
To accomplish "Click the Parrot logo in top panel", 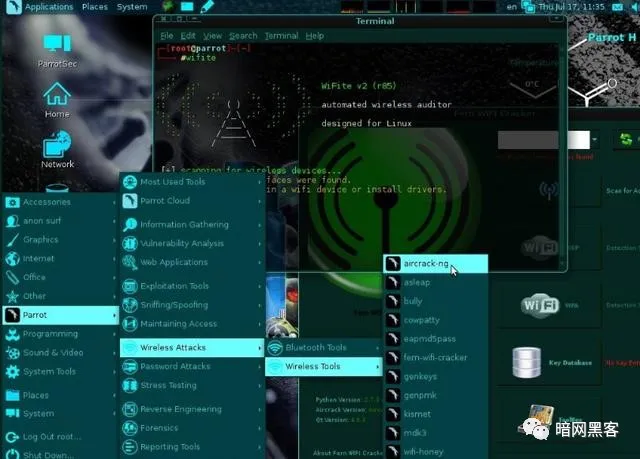I will (13, 7).
